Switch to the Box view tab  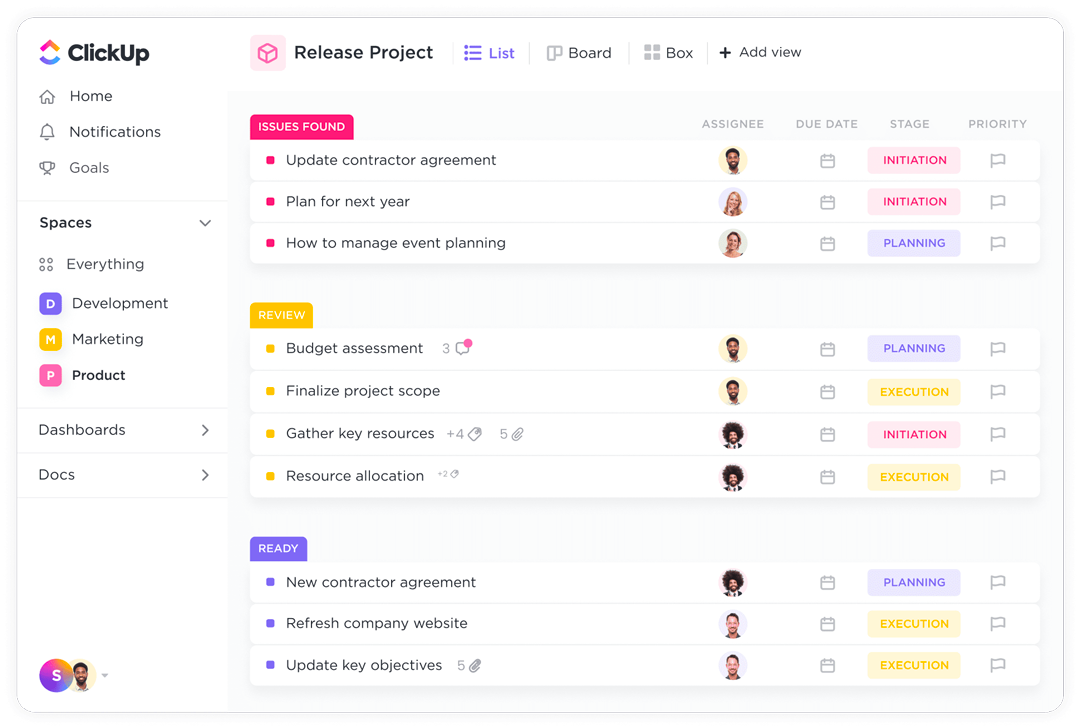coord(668,53)
